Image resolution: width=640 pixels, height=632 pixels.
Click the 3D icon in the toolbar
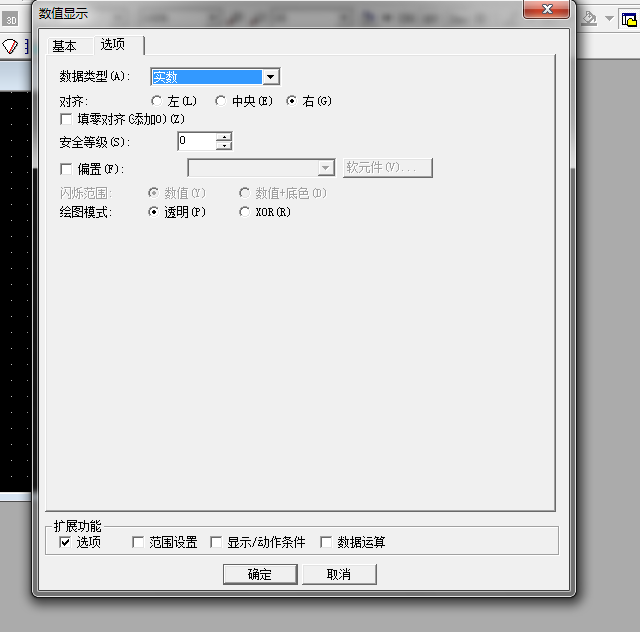pos(11,18)
